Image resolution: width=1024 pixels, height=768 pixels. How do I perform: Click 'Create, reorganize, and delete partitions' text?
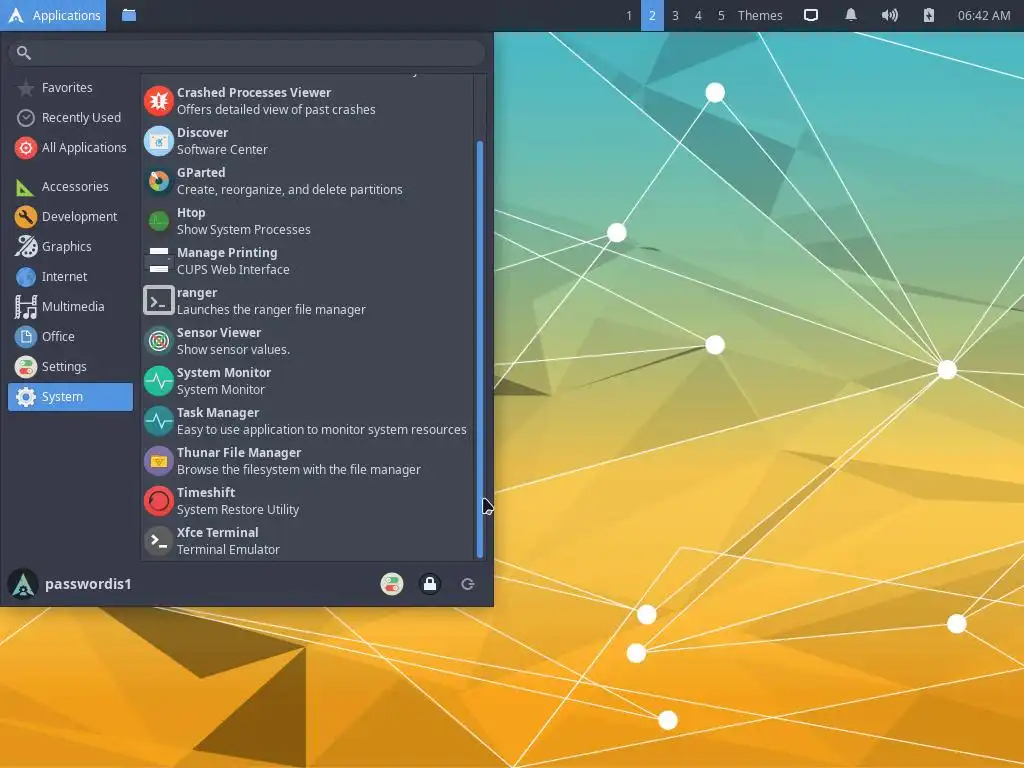click(290, 189)
